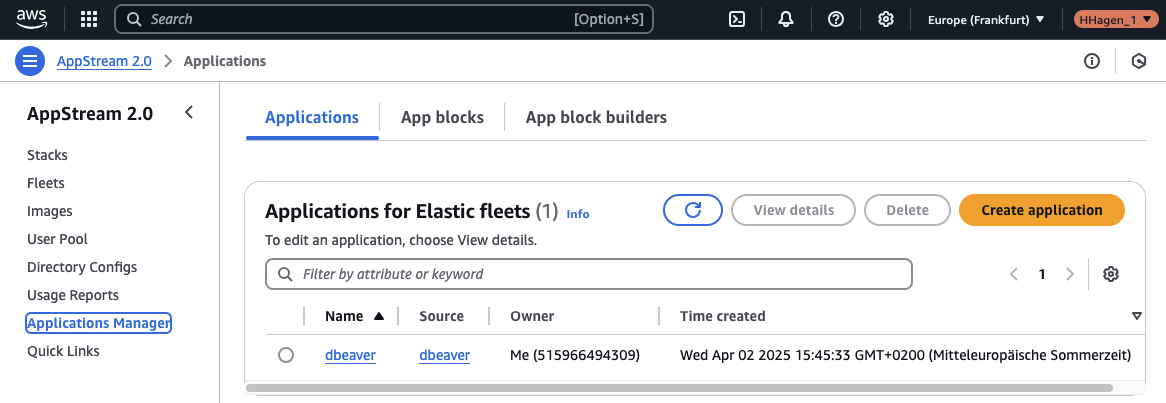Collapse the AppStream 2.0 side navigation

pos(189,112)
